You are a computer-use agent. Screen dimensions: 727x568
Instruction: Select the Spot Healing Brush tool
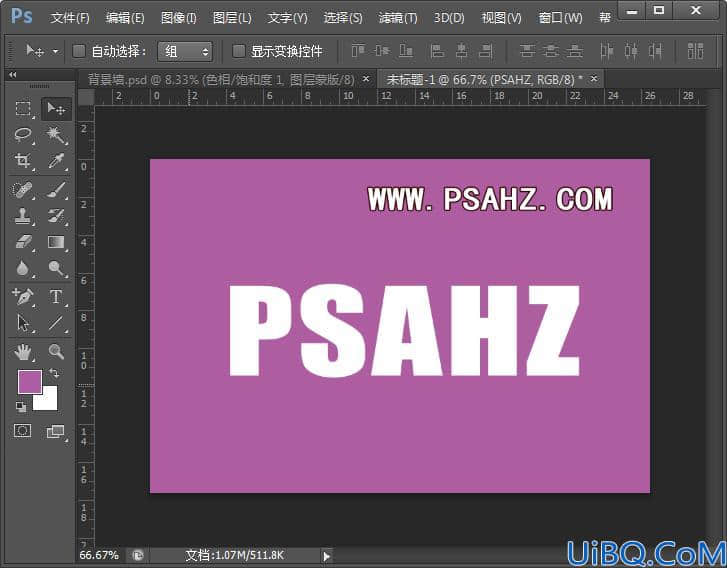pos(23,190)
